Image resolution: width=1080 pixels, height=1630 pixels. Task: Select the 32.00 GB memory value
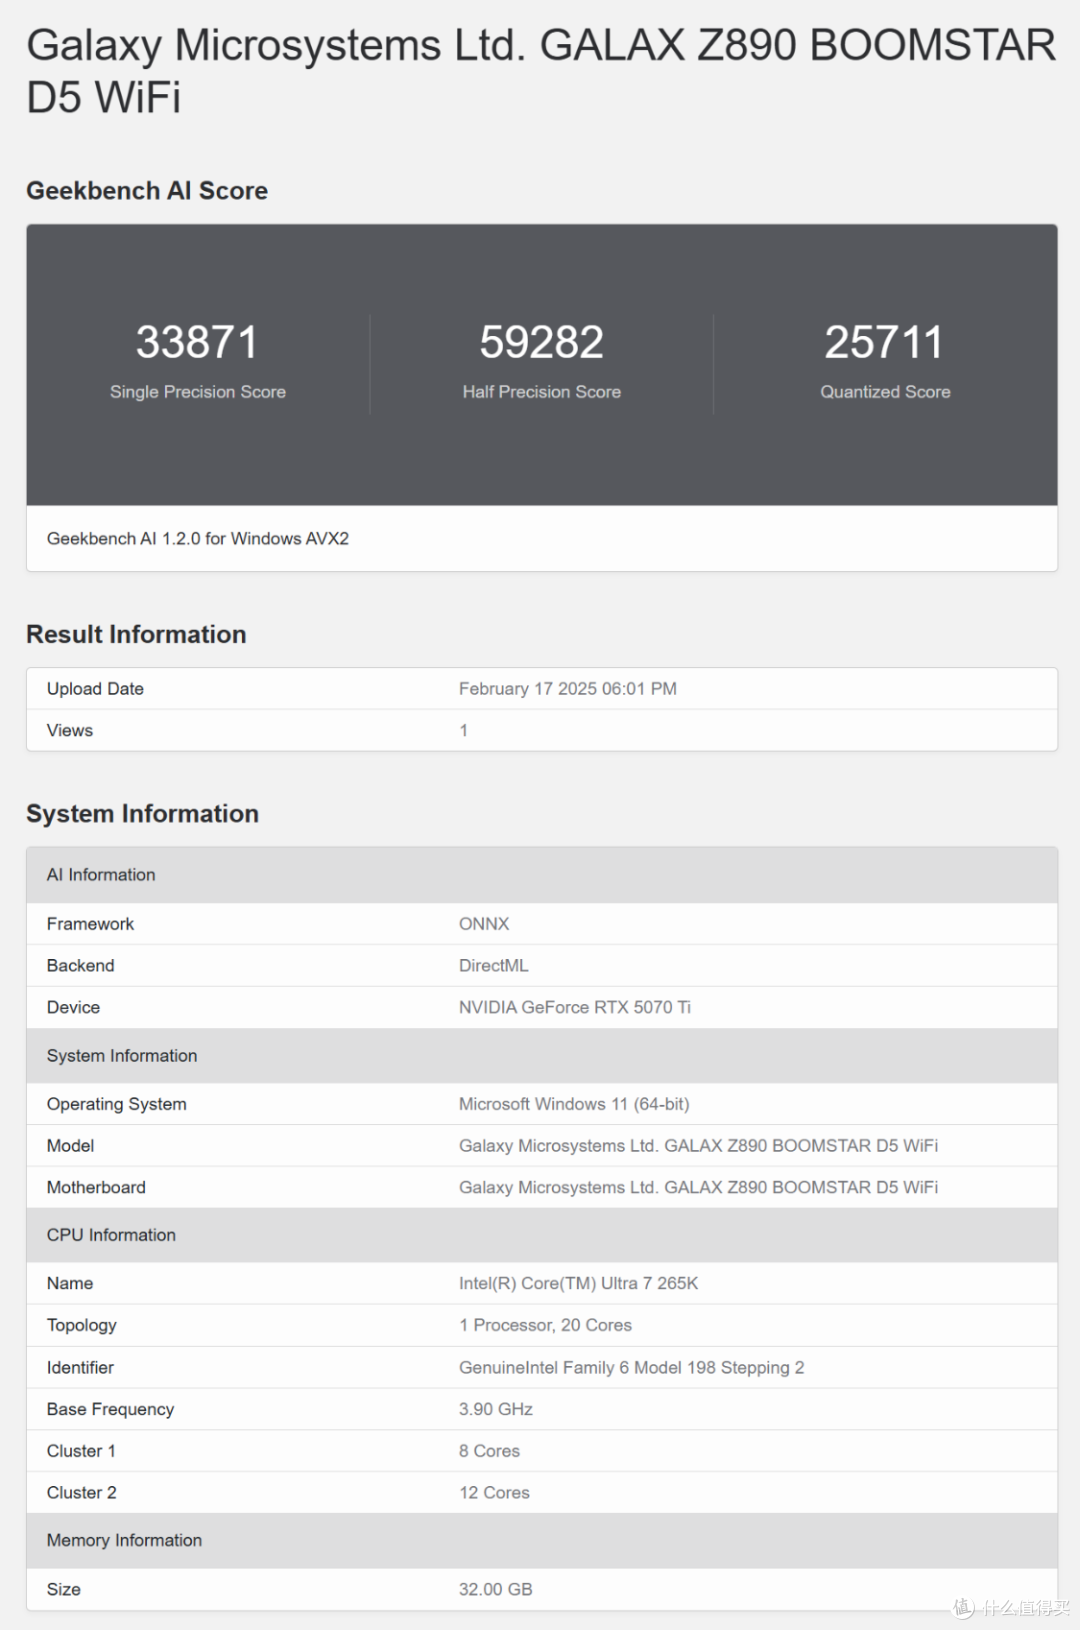pyautogui.click(x=496, y=1590)
